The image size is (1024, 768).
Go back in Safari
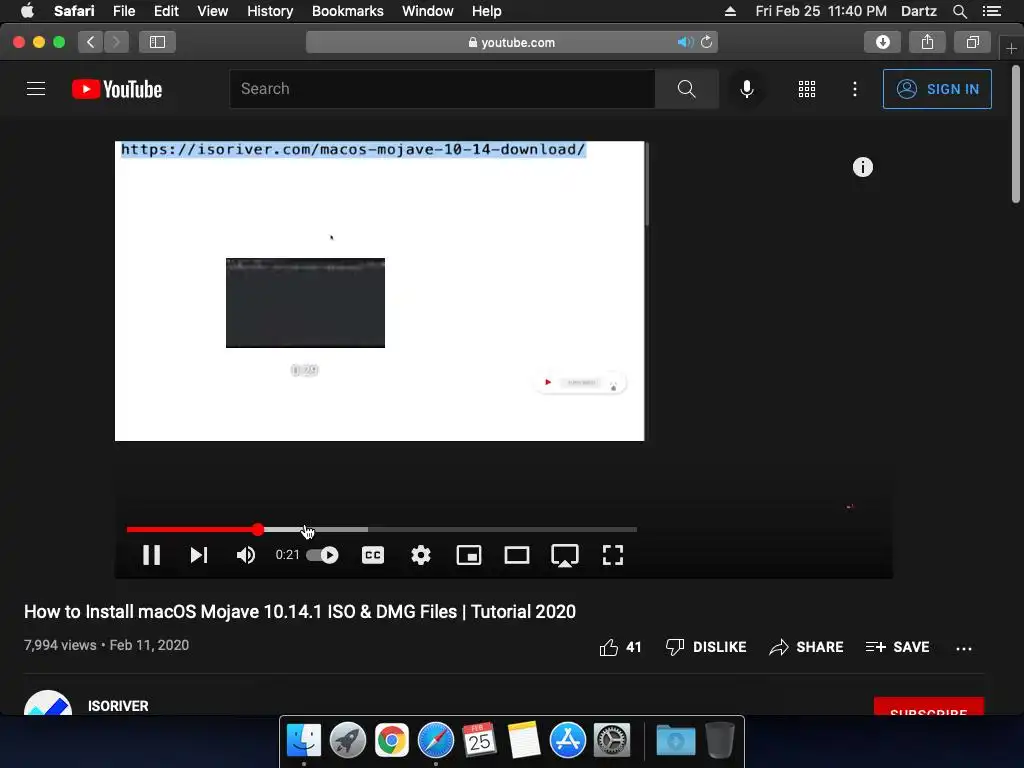(x=91, y=42)
